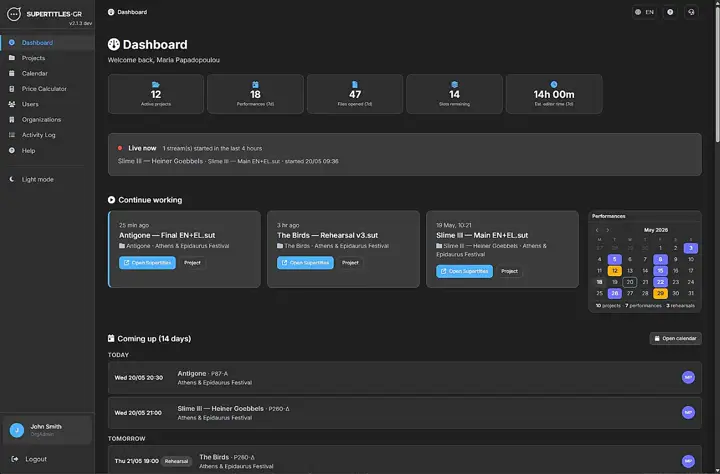The image size is (720, 474).
Task: Click the red Live now indicator dot
Action: coord(120,148)
